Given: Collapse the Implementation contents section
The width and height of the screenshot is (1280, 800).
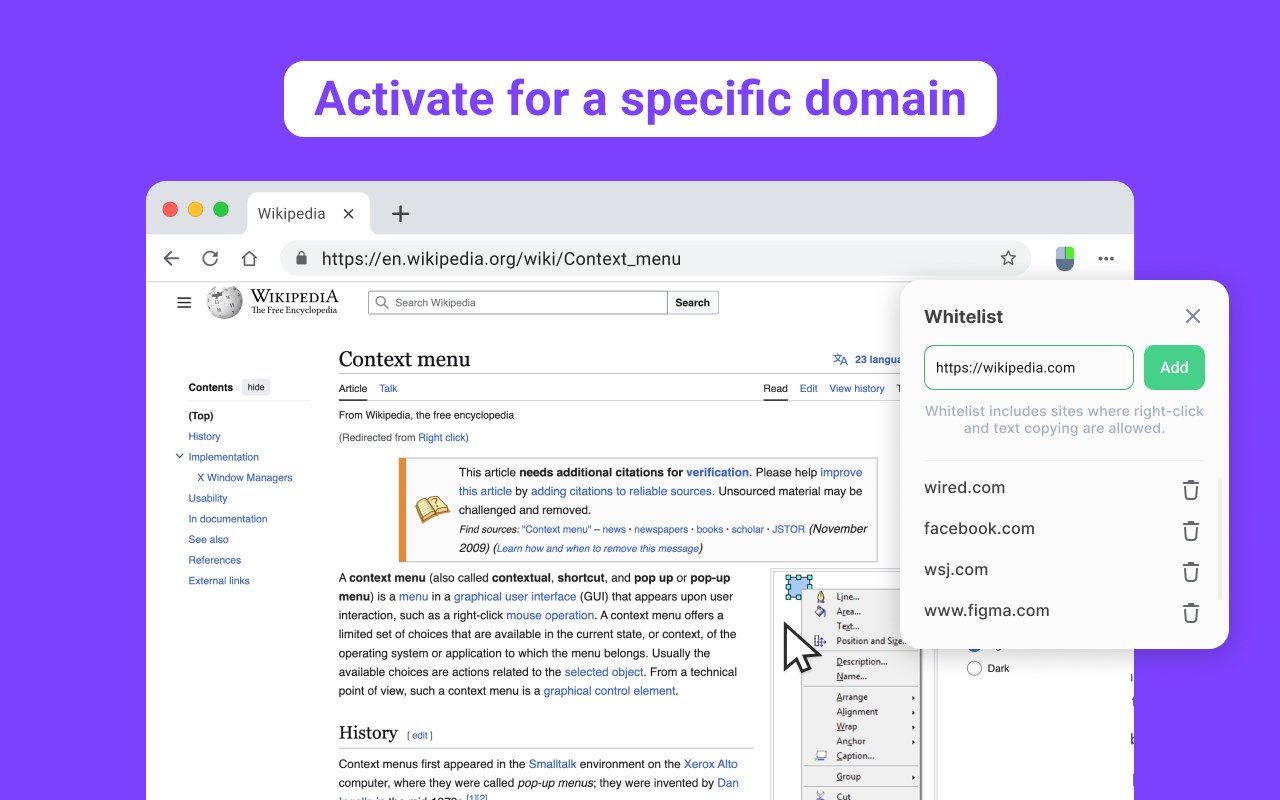Looking at the screenshot, I should pyautogui.click(x=180, y=456).
